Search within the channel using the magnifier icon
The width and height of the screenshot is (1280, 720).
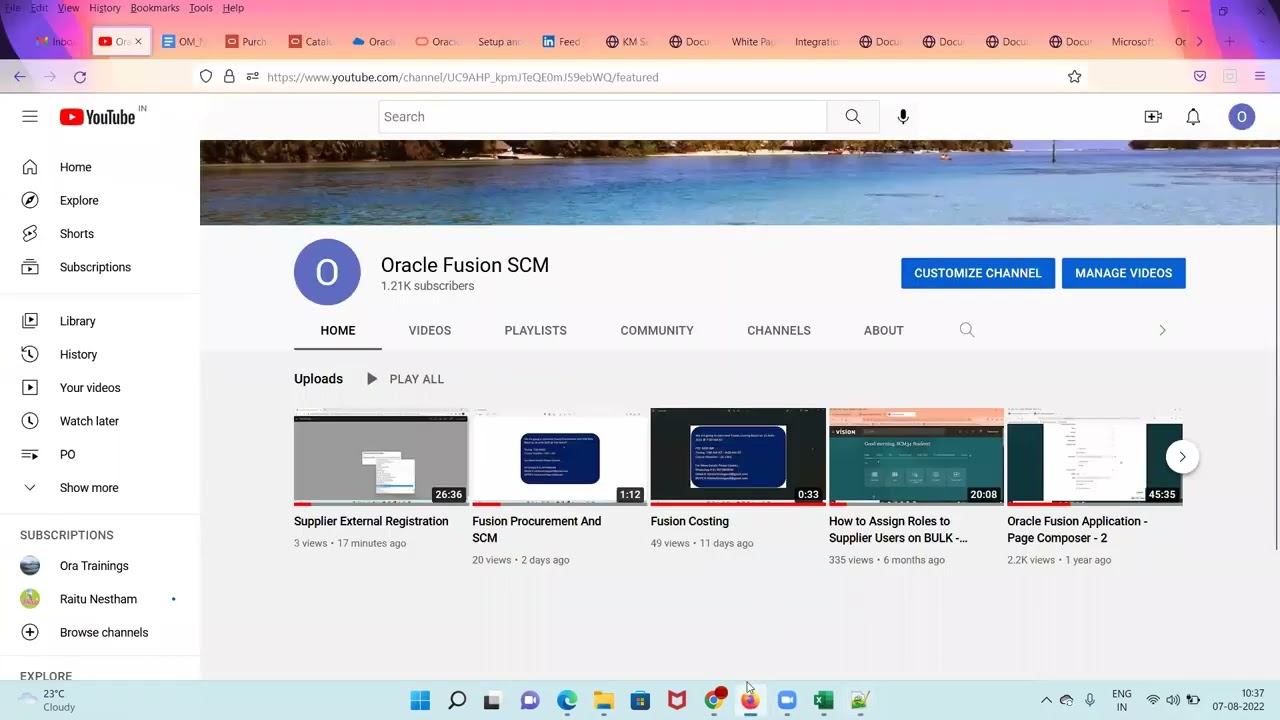tap(967, 330)
